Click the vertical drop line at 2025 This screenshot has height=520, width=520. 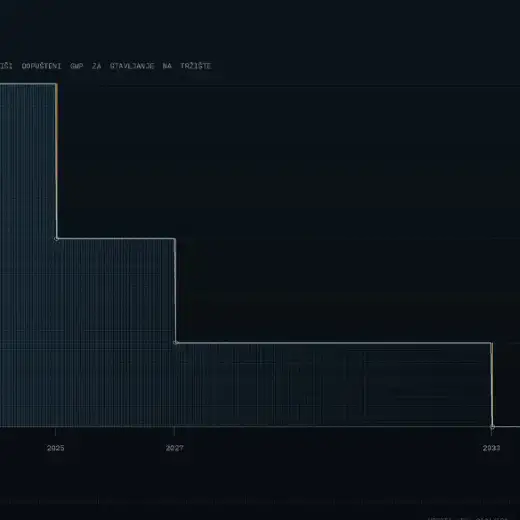56,161
